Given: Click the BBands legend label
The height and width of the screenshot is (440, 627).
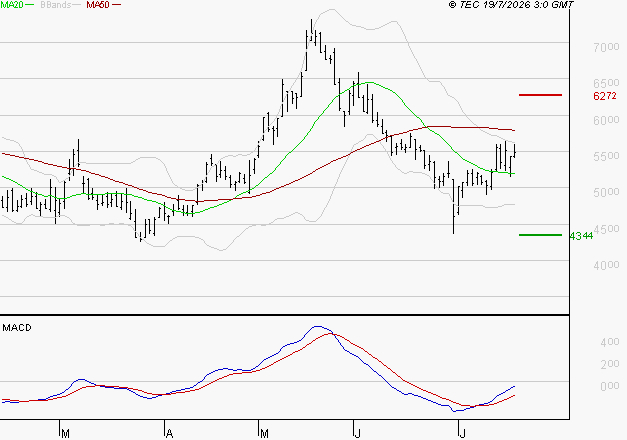Looking at the screenshot, I should (x=56, y=5).
